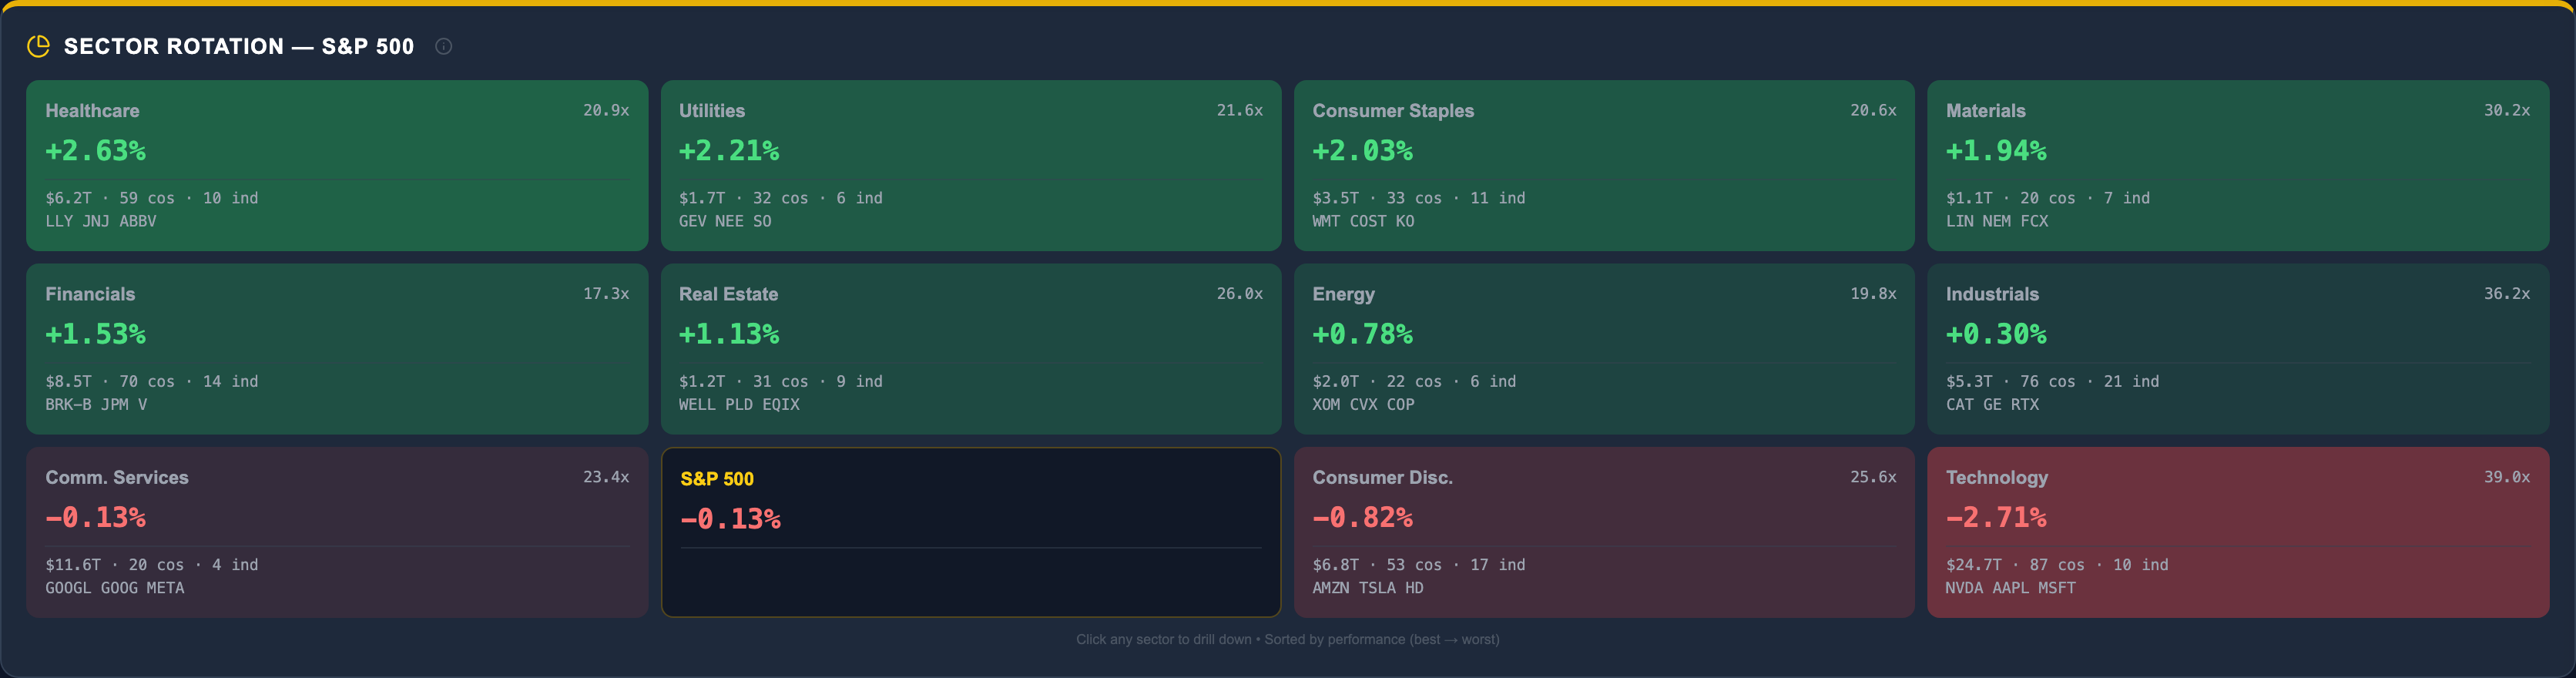Click the 'Sorted by performance' footer note
2576x678 pixels.
[x=1381, y=639]
